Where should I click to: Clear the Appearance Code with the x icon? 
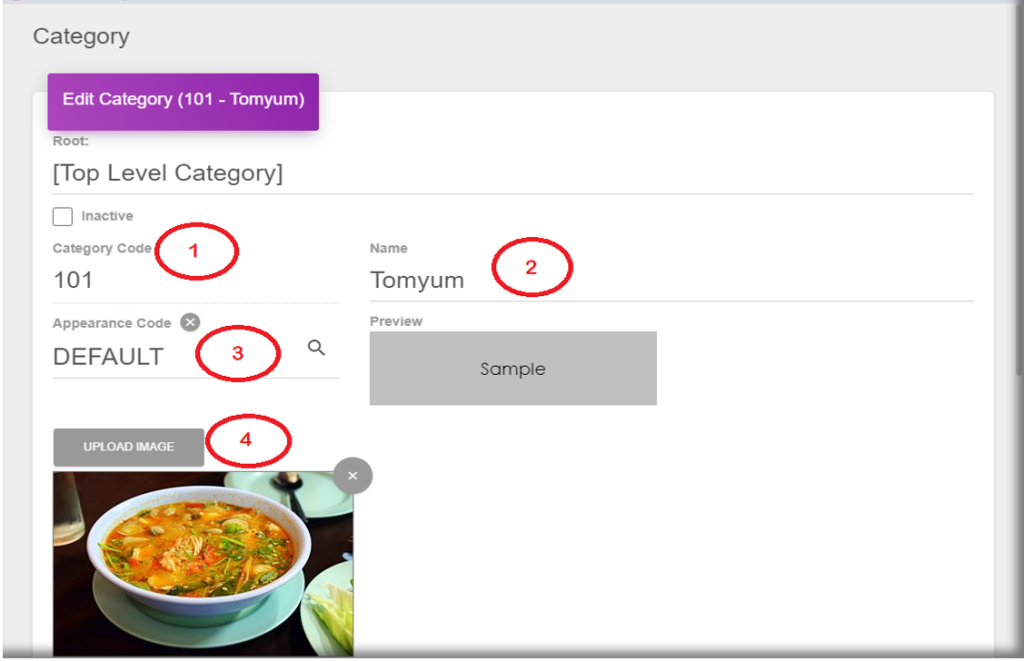coord(190,322)
